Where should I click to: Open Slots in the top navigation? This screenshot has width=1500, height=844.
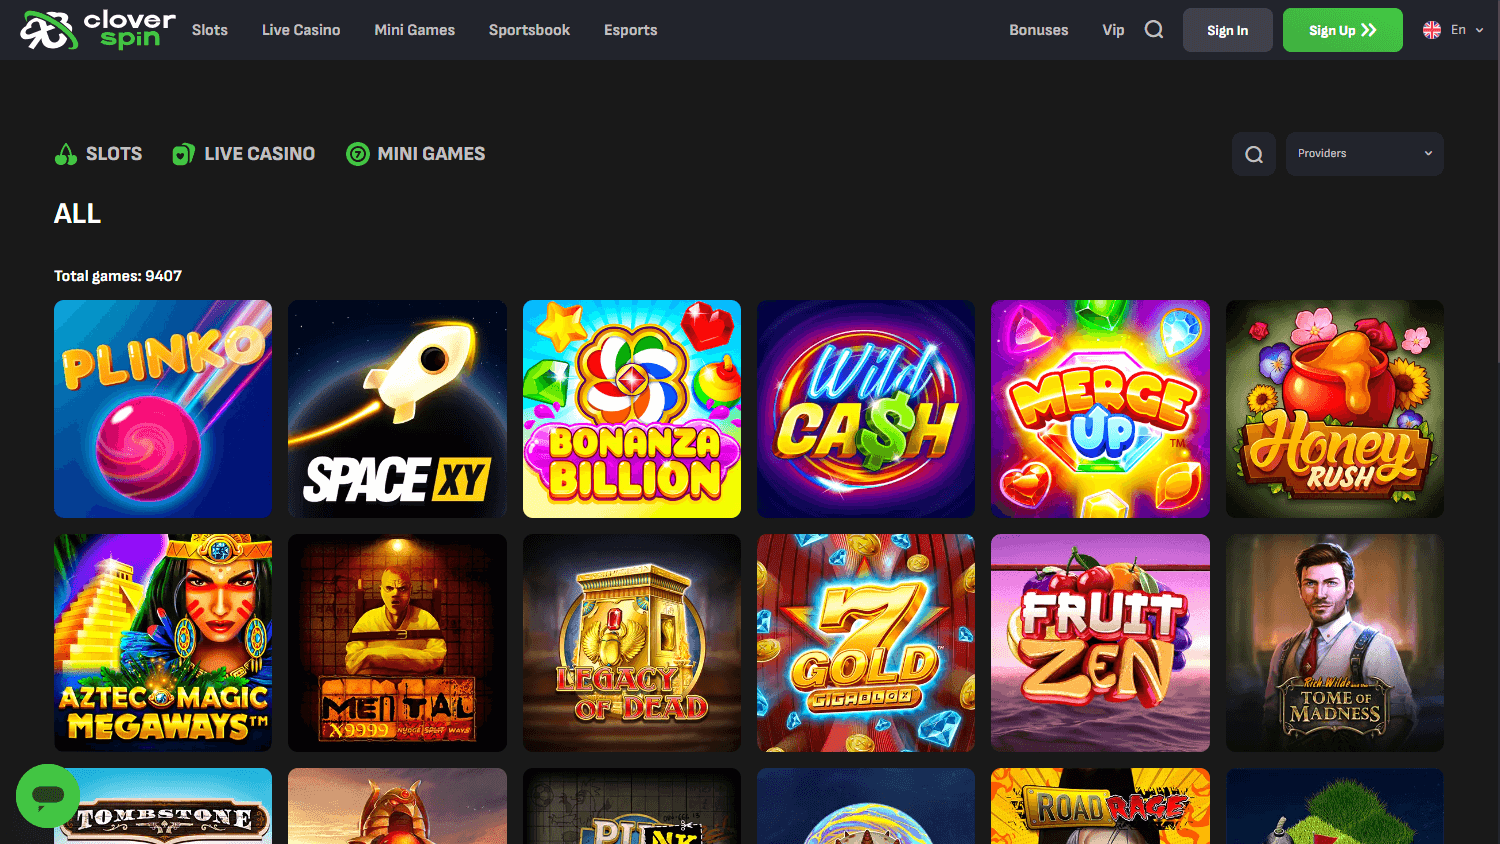point(210,30)
